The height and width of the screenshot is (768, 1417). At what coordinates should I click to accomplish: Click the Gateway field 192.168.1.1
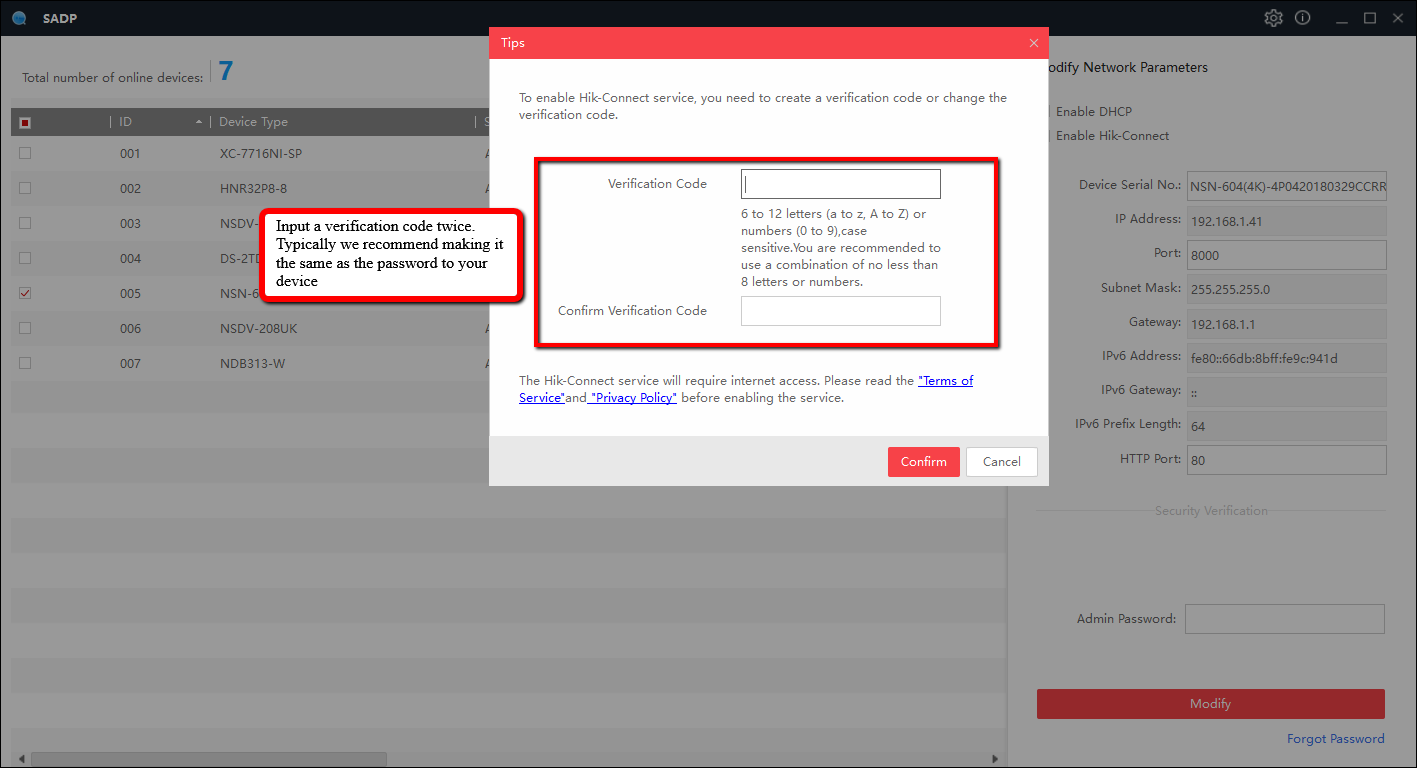pyautogui.click(x=1286, y=324)
